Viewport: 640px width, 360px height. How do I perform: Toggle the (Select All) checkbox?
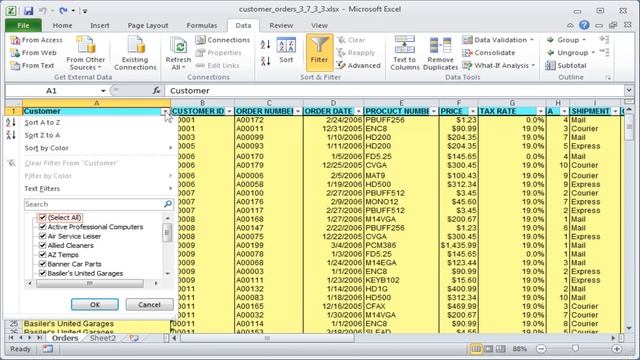[x=42, y=218]
